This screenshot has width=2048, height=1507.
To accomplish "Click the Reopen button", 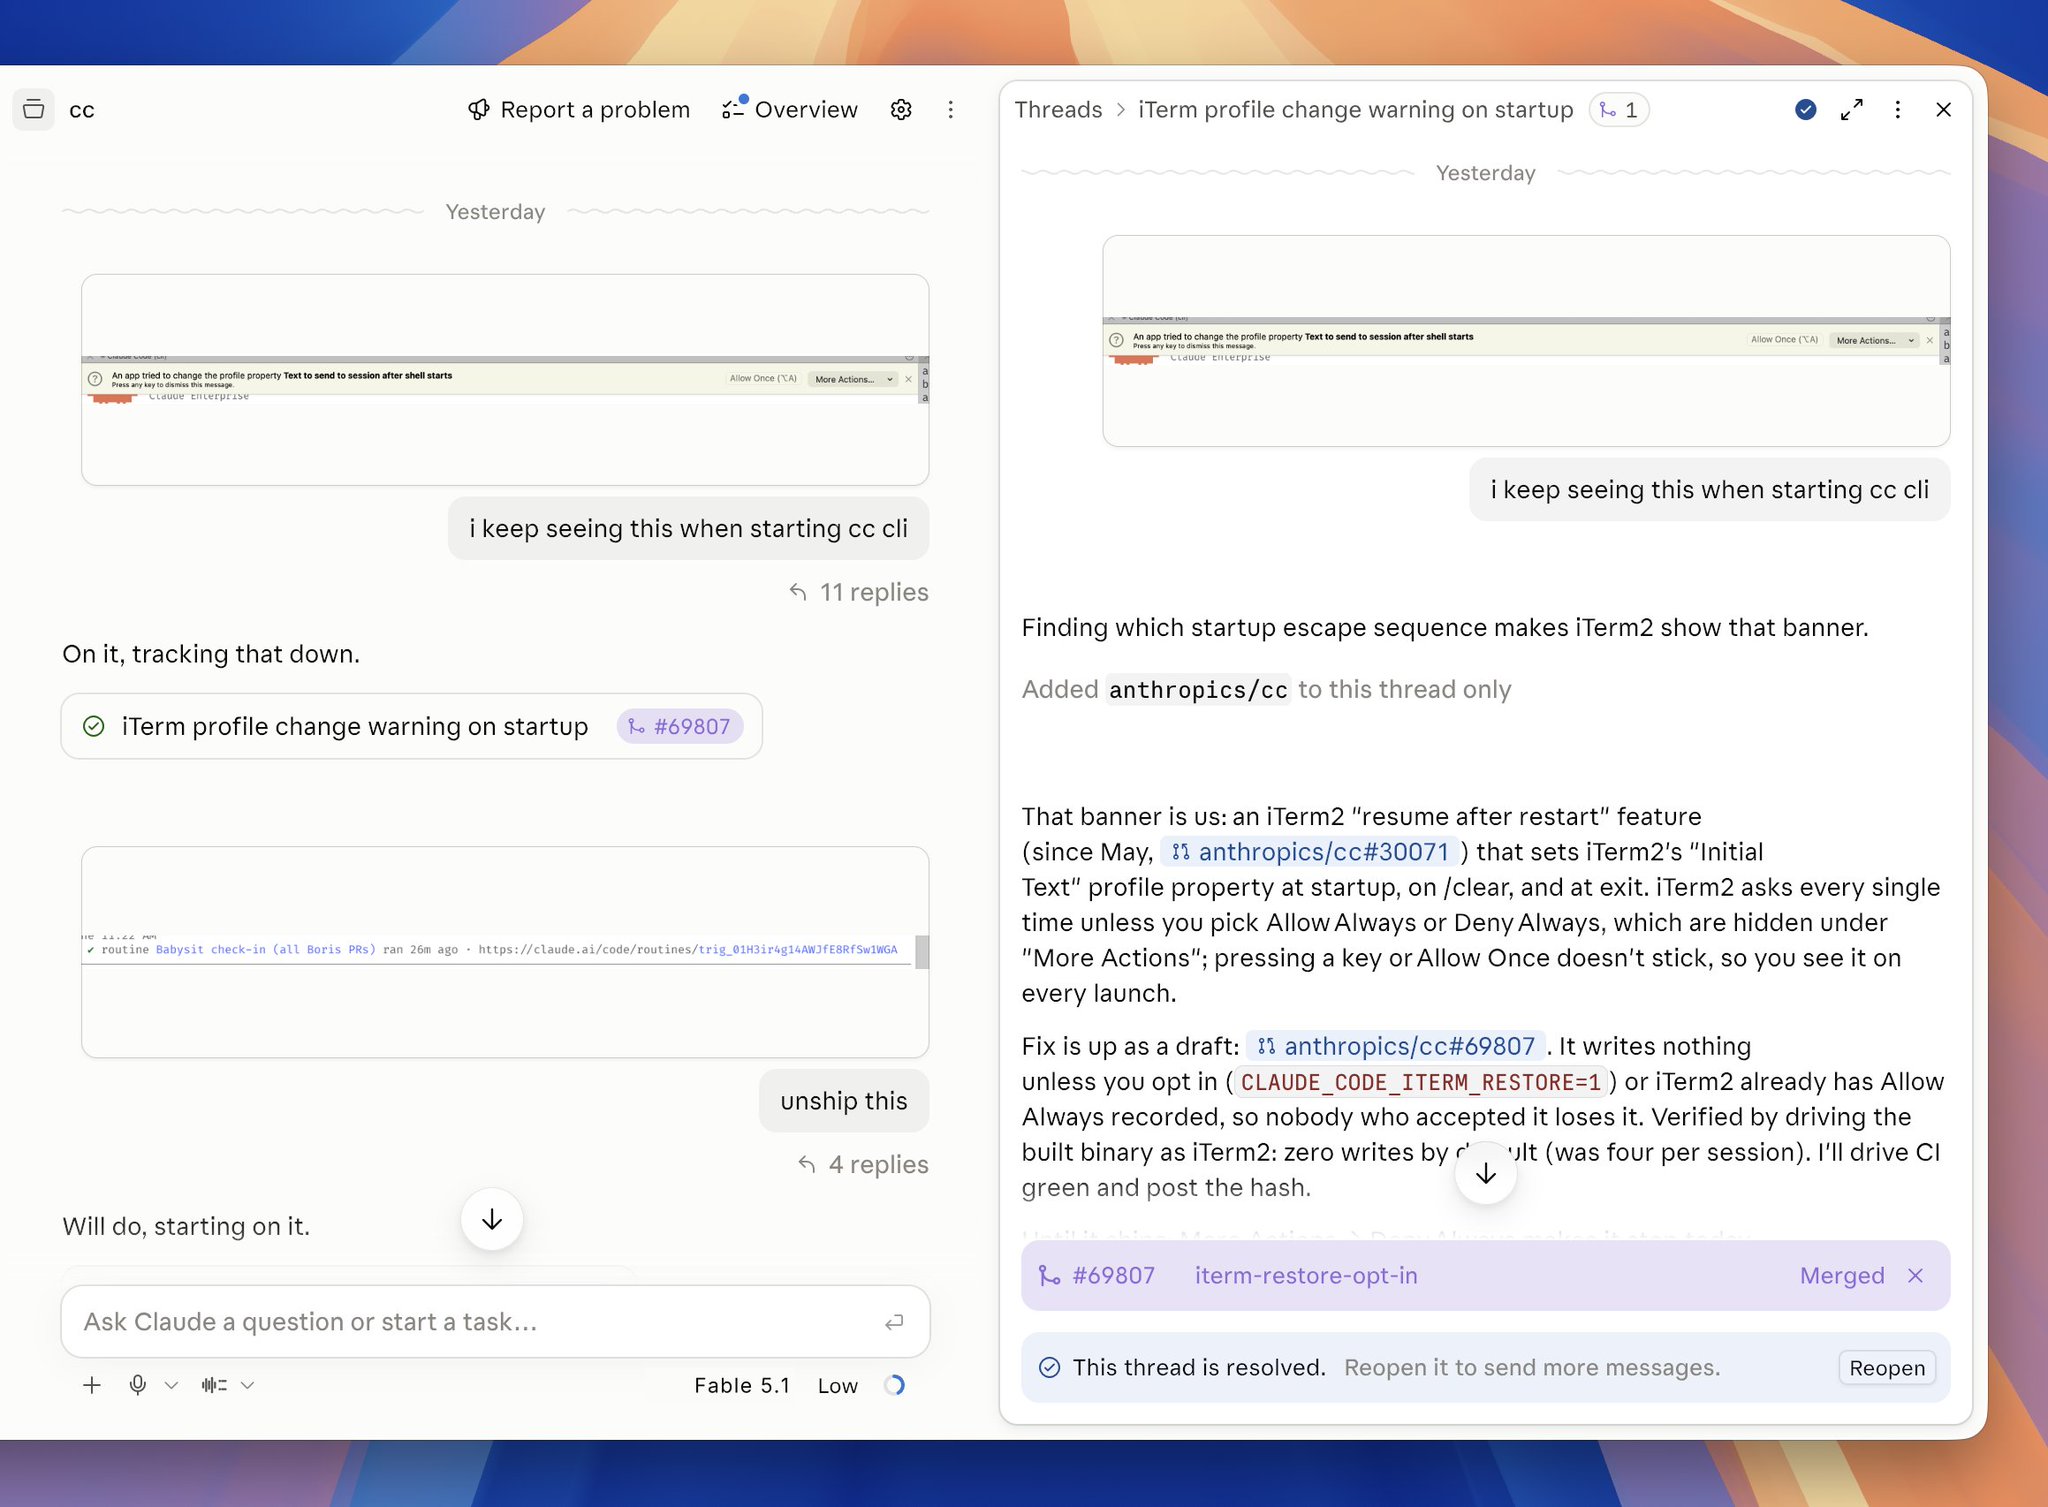I will [x=1887, y=1367].
